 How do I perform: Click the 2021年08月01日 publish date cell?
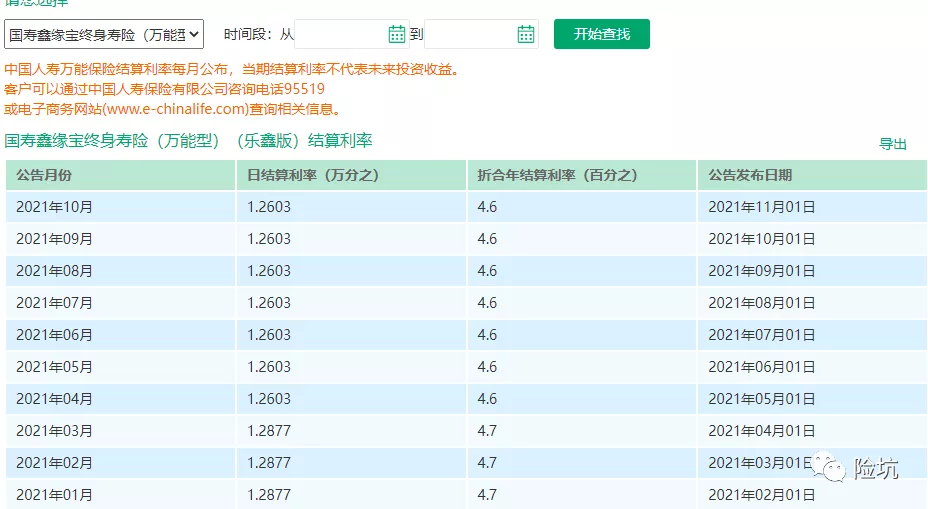[x=812, y=303]
